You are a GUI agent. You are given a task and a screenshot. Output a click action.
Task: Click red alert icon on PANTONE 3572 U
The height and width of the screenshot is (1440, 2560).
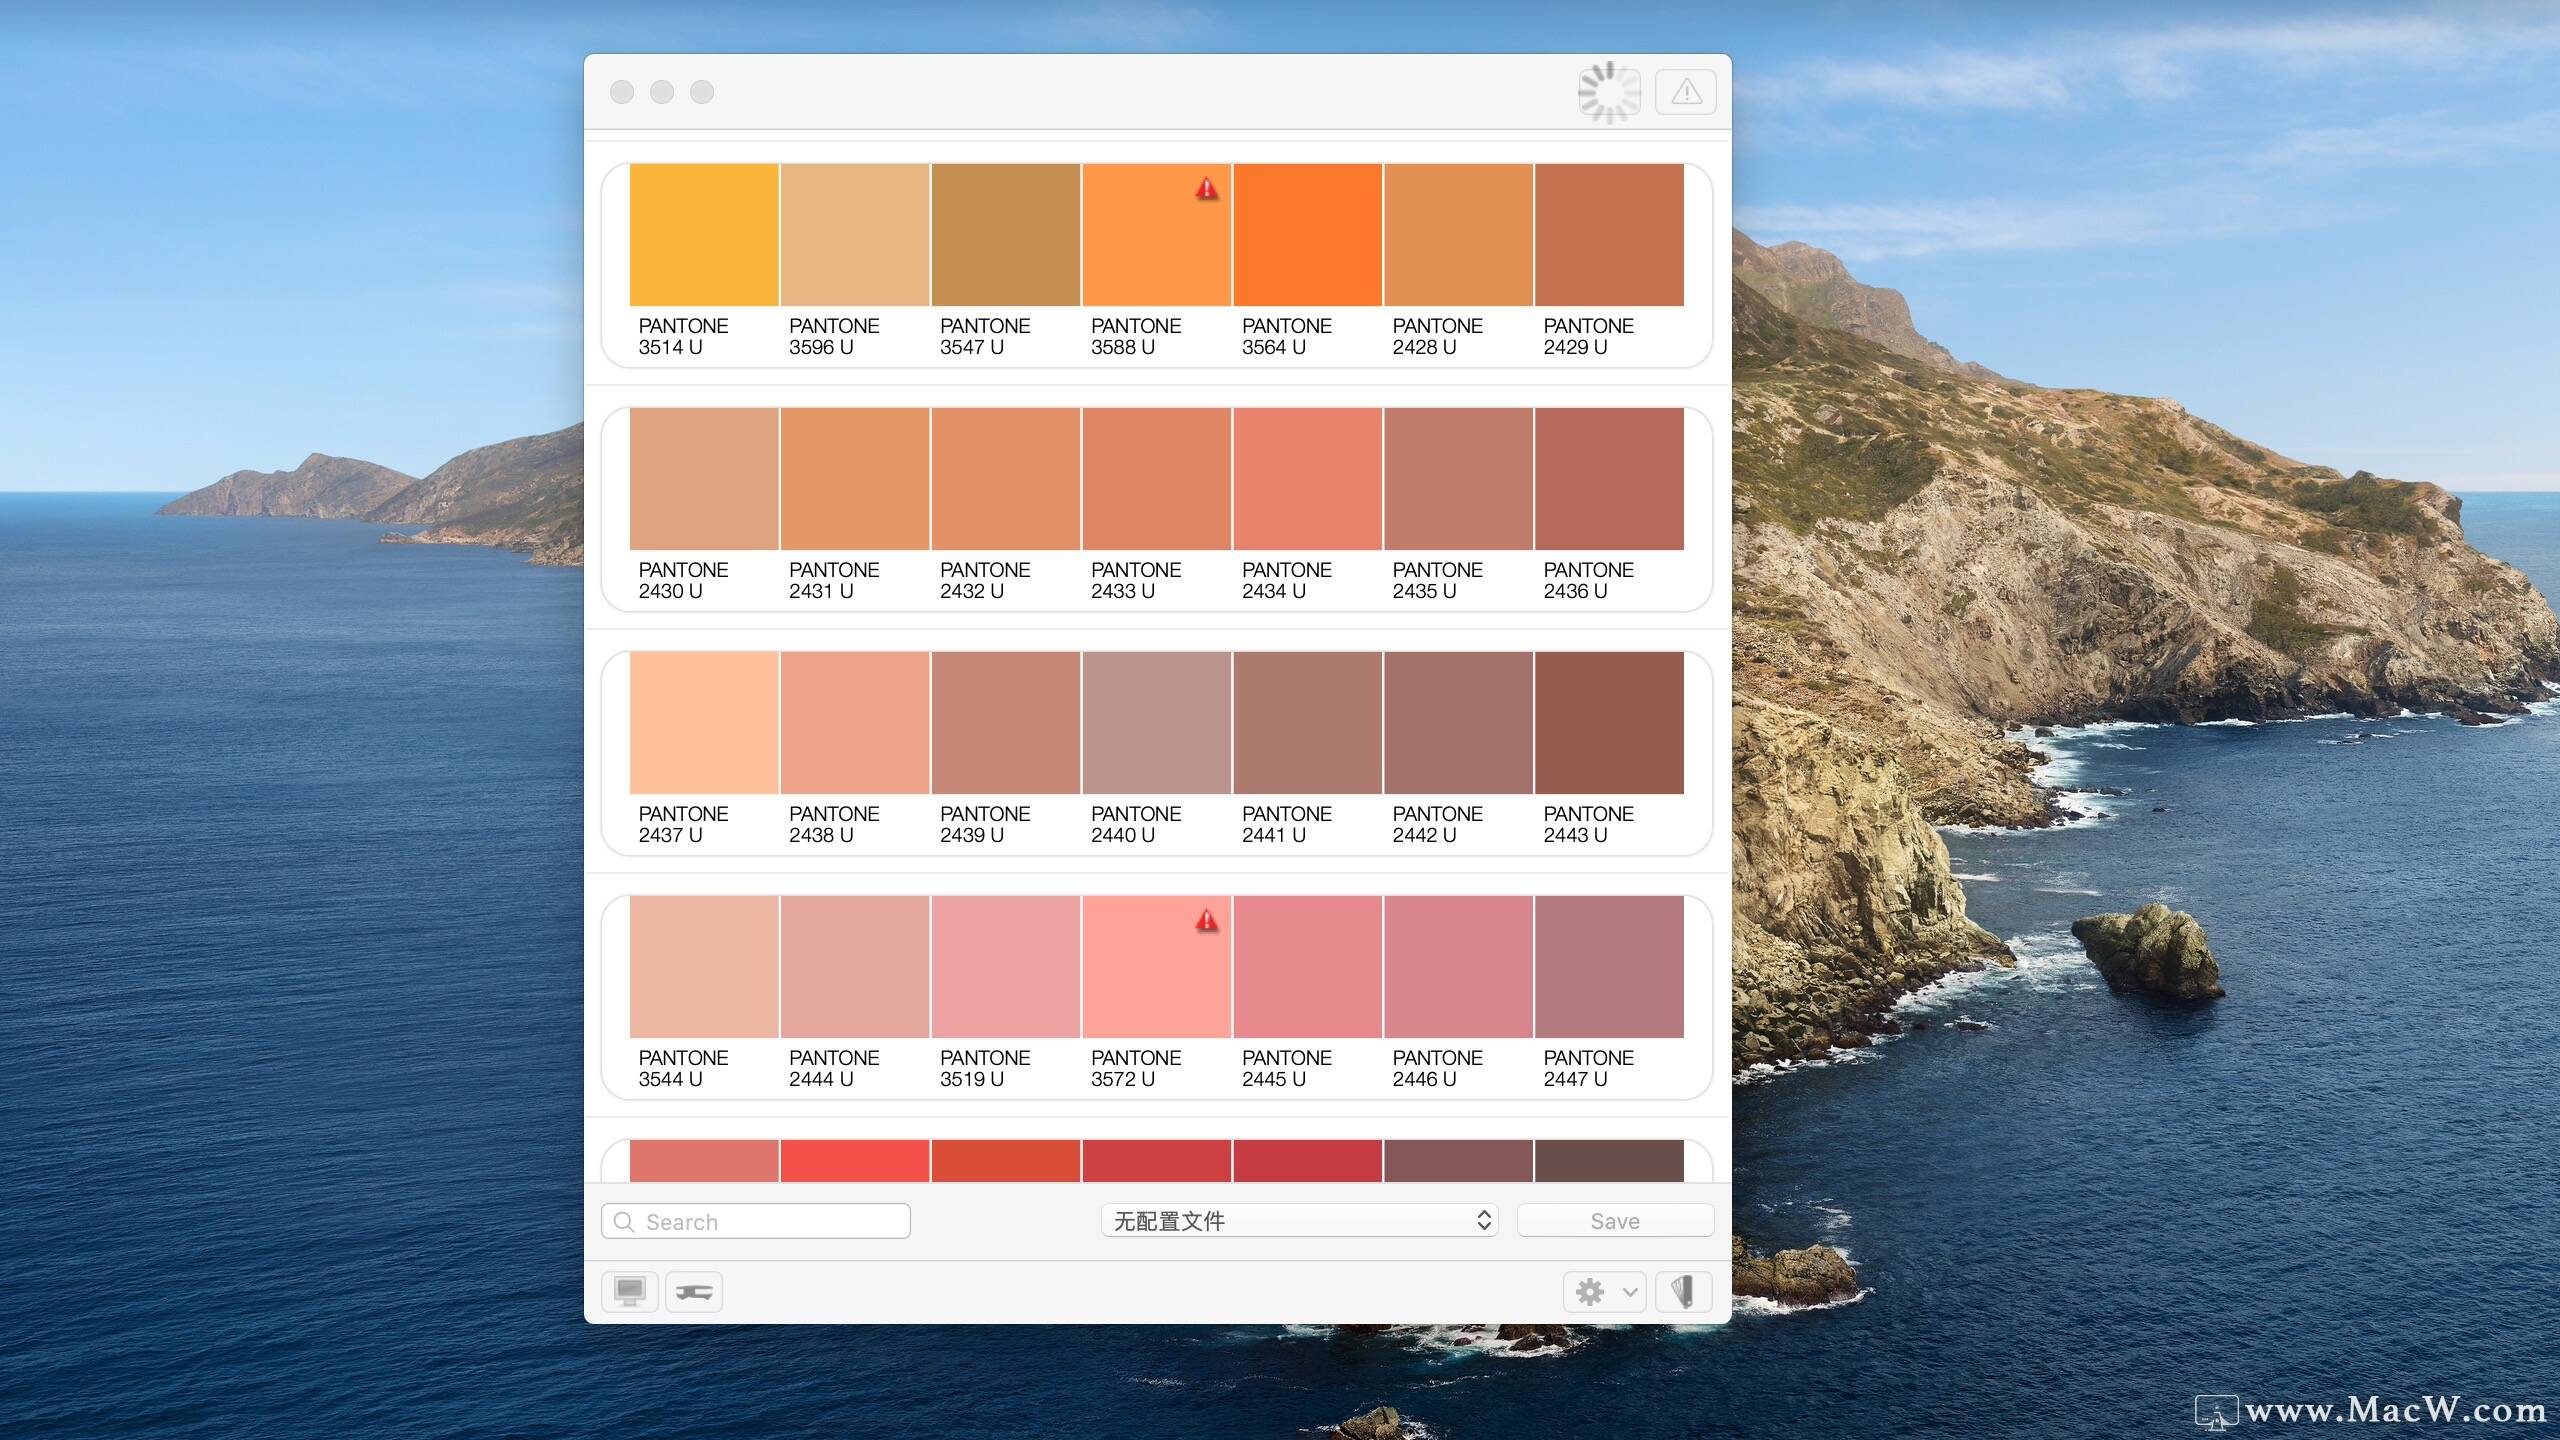pyautogui.click(x=1207, y=920)
